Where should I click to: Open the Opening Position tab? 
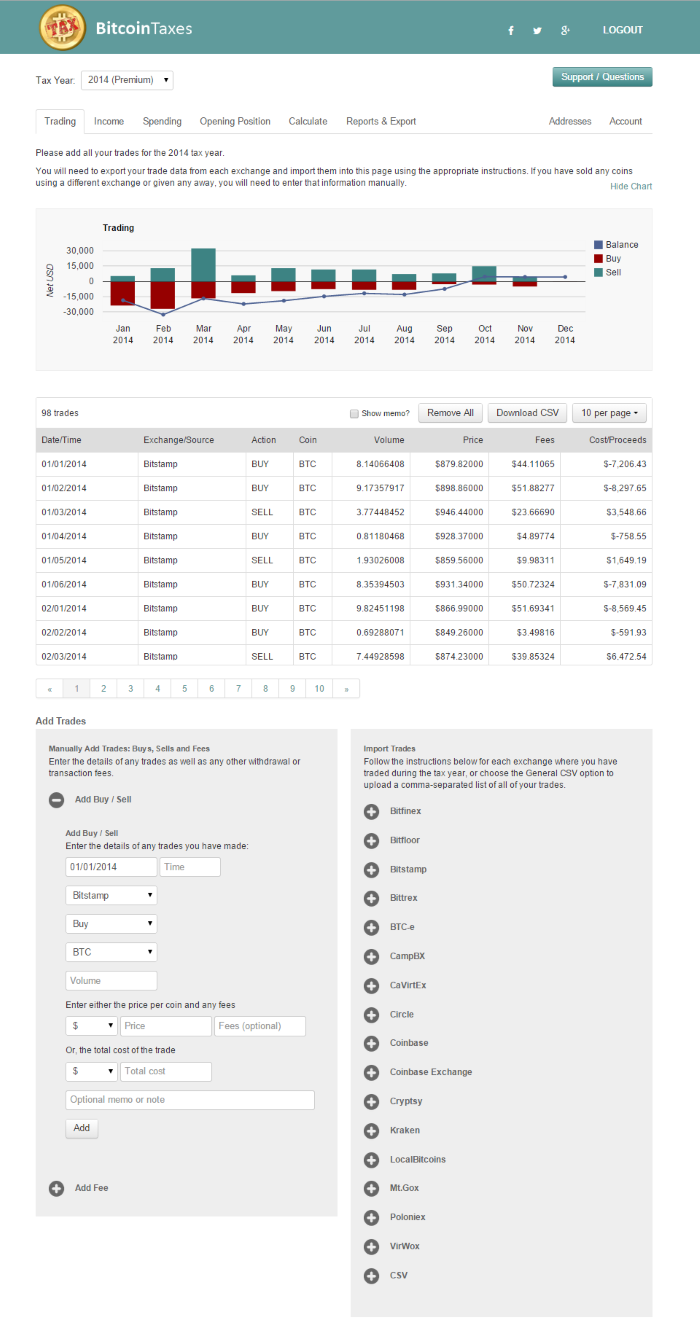point(235,121)
